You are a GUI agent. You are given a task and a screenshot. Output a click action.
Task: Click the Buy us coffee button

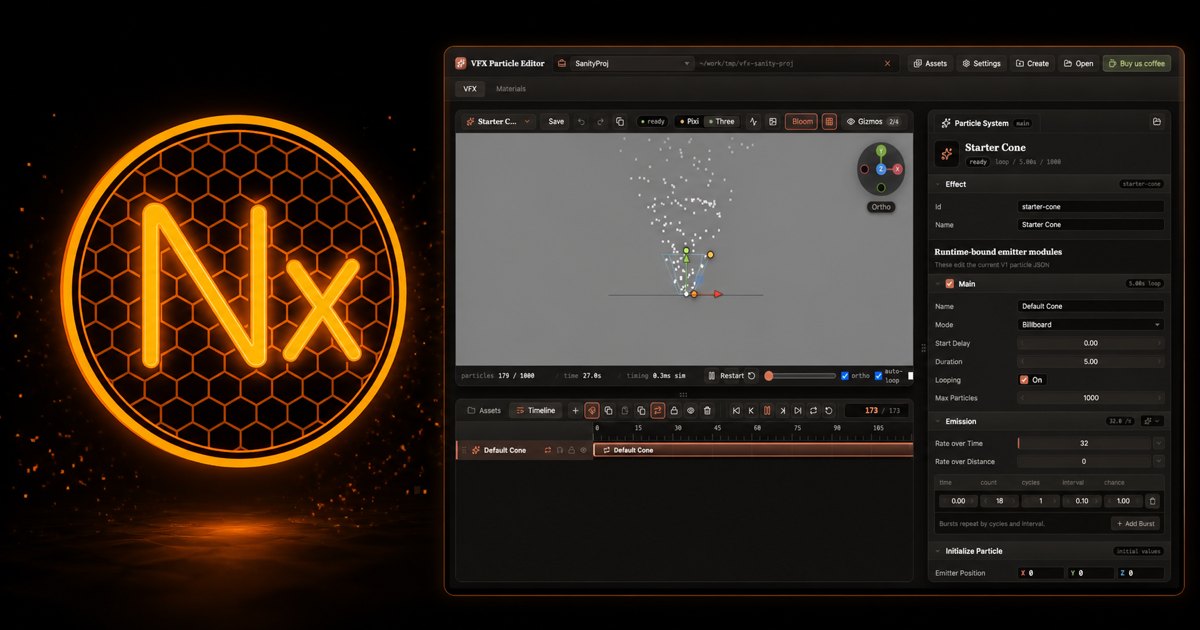pos(1137,63)
